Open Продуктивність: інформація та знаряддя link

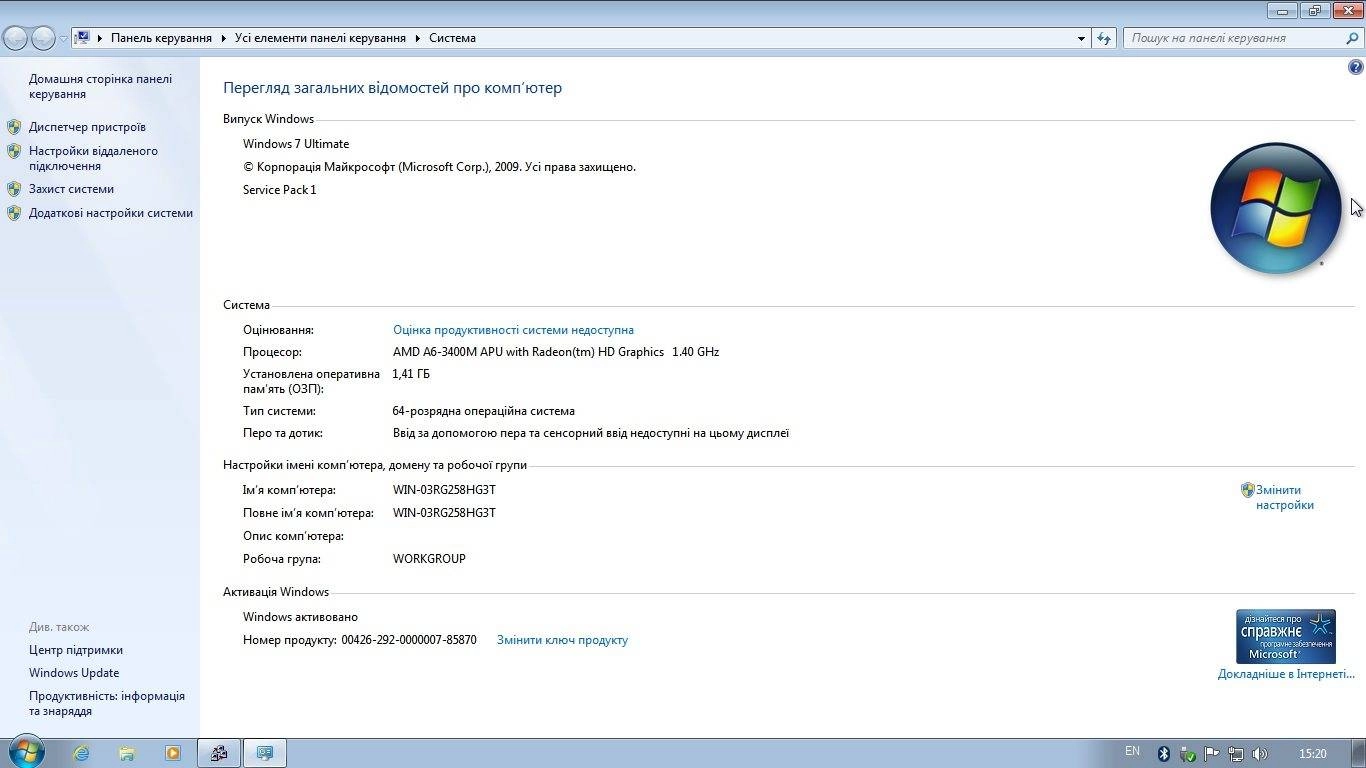click(107, 703)
